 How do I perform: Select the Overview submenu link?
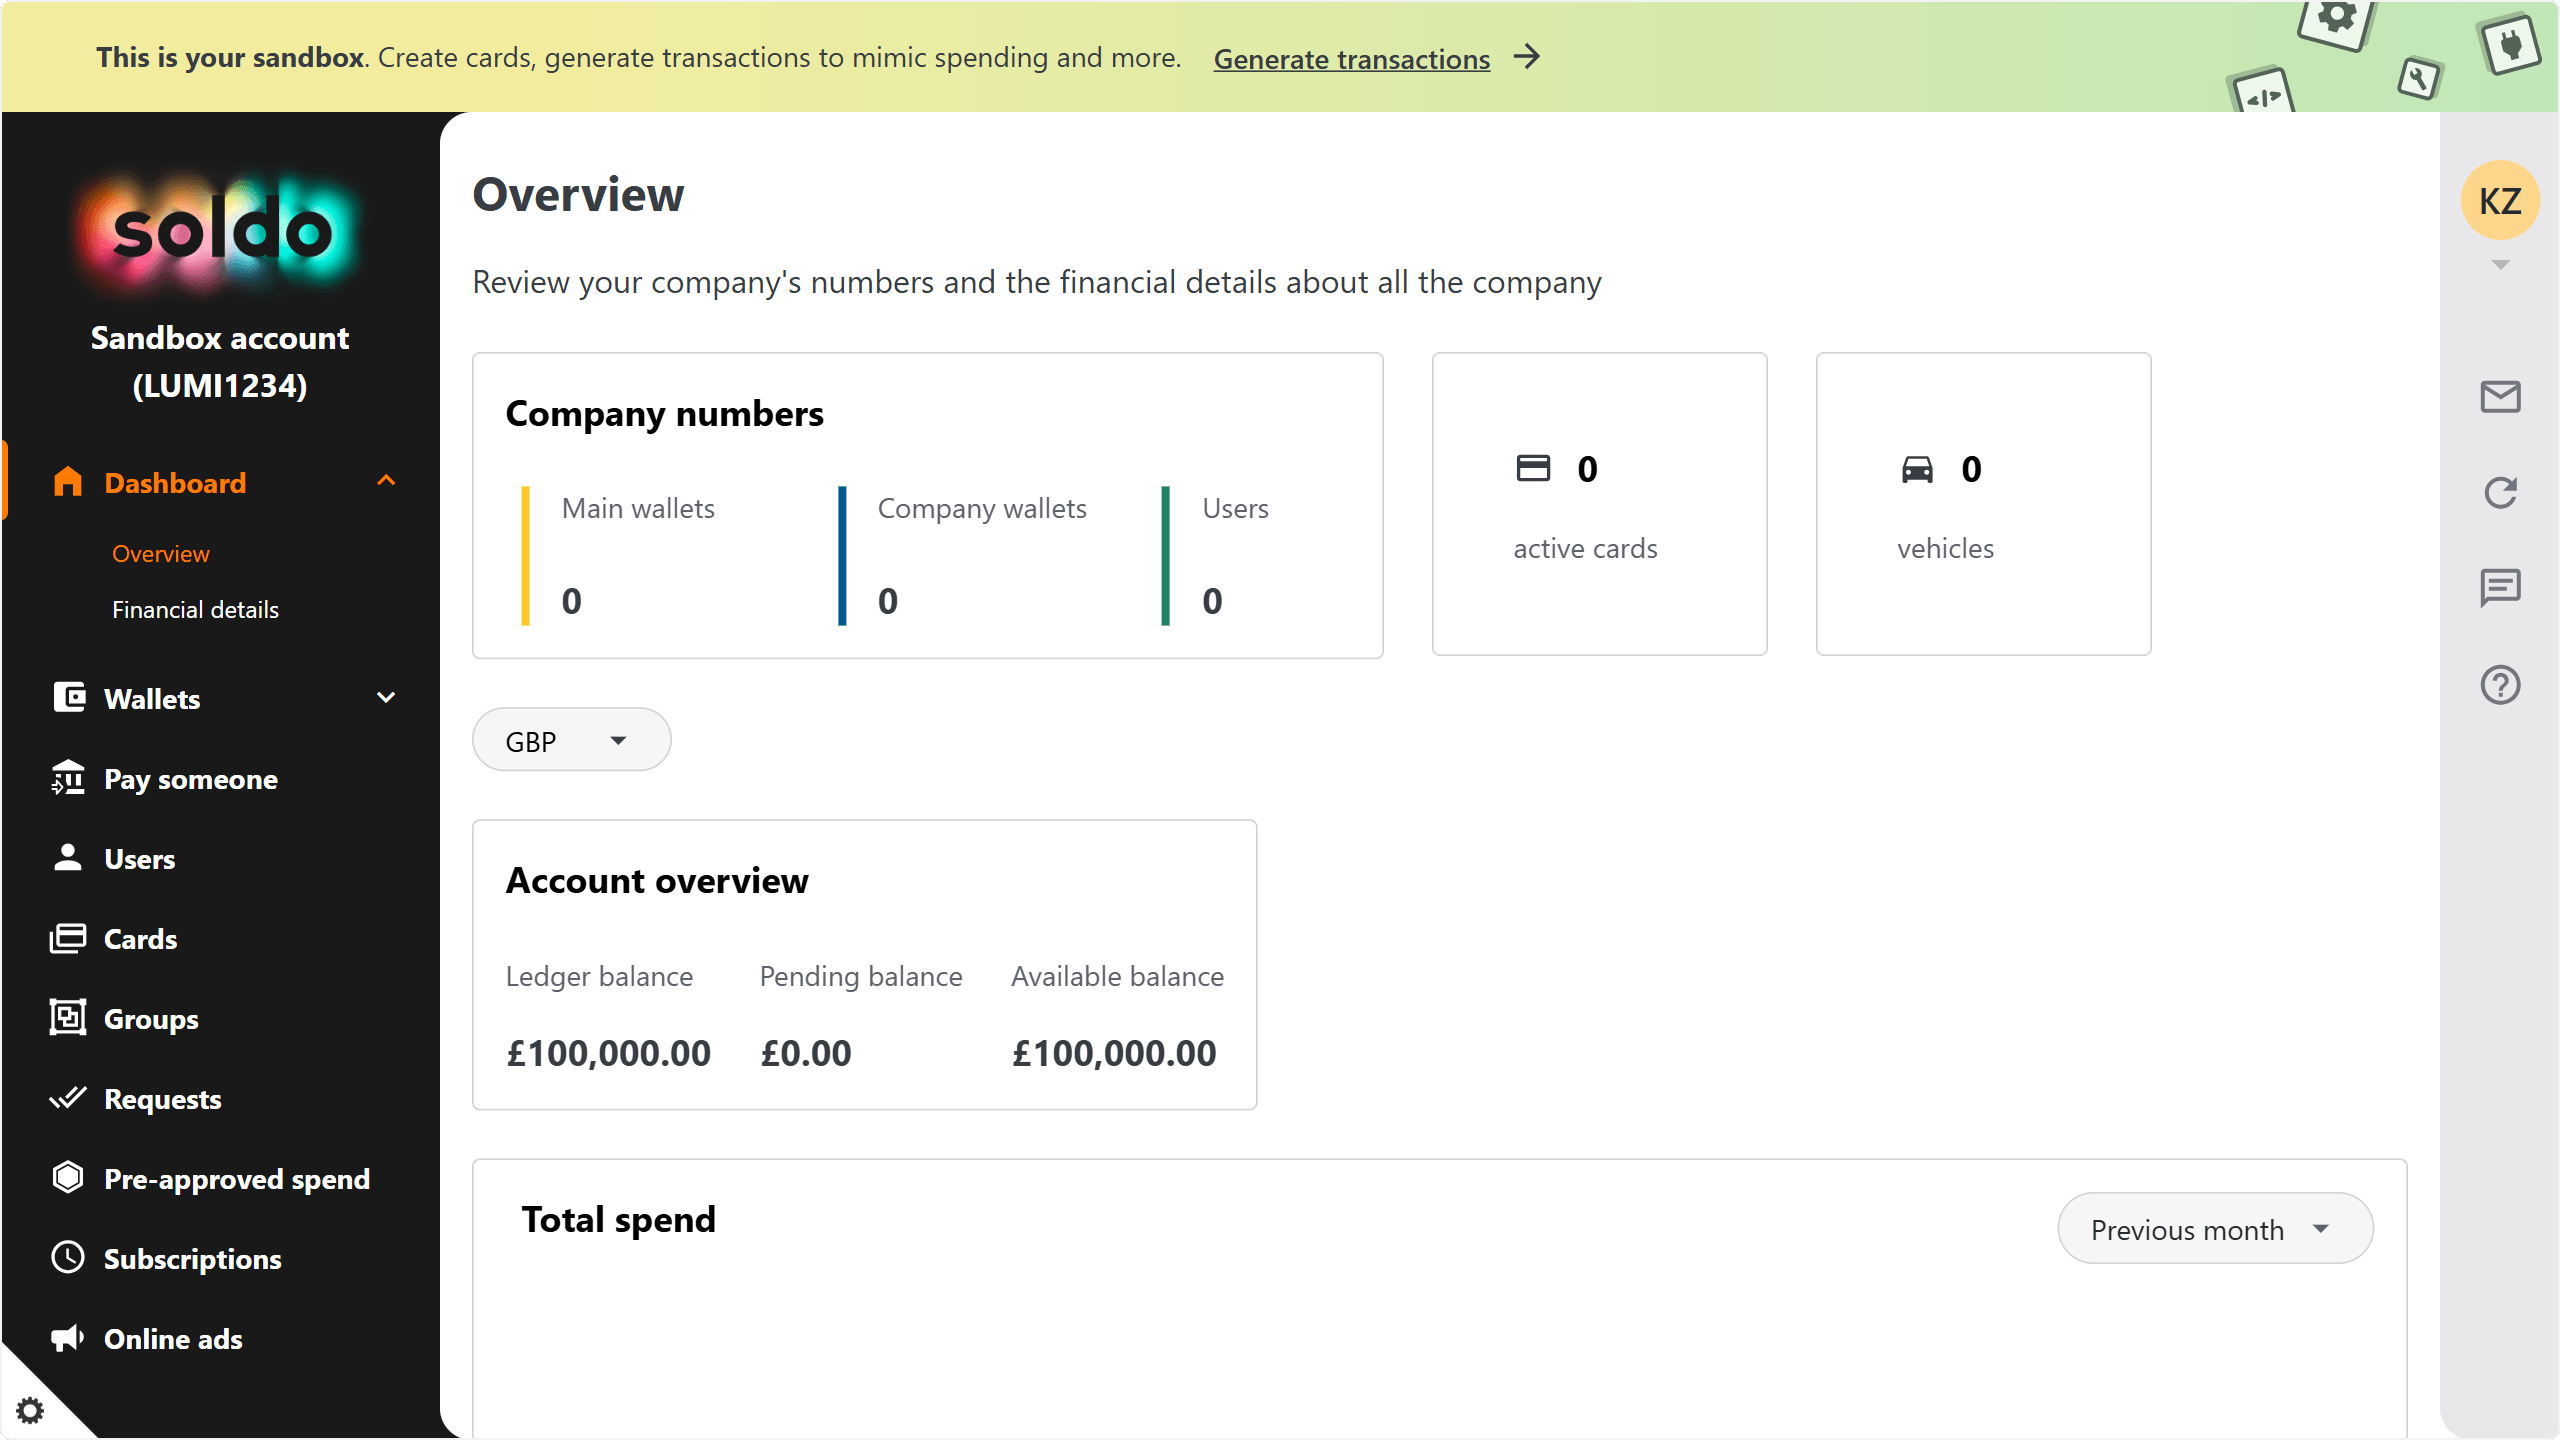[x=160, y=554]
